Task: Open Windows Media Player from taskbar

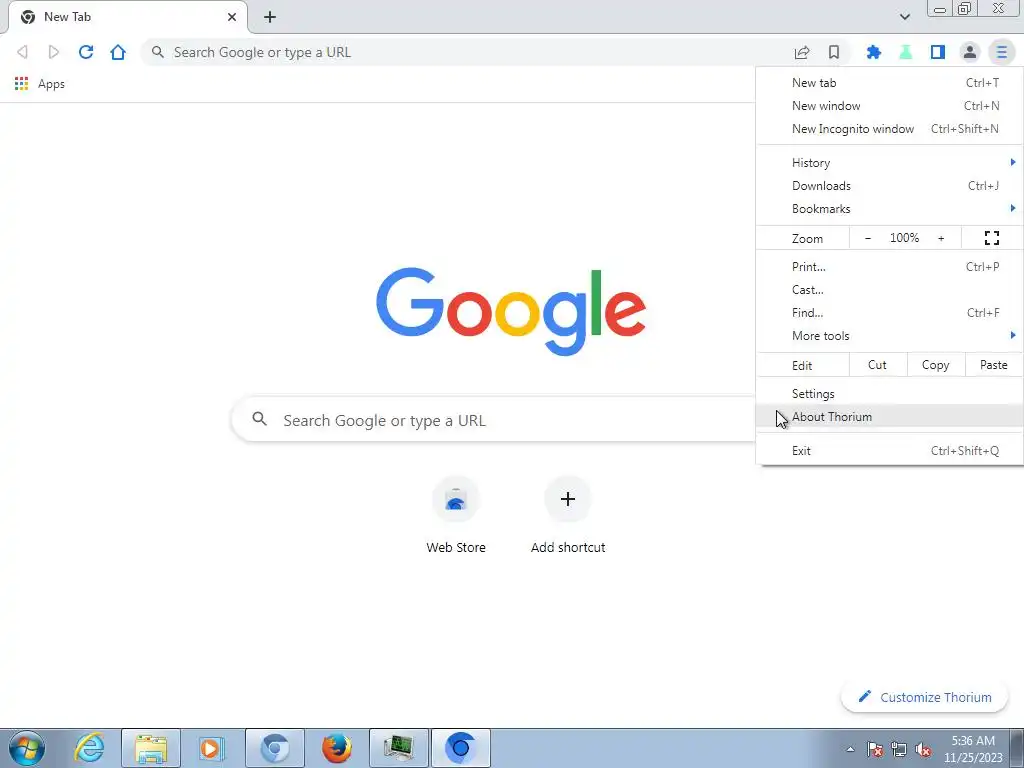Action: pos(212,748)
